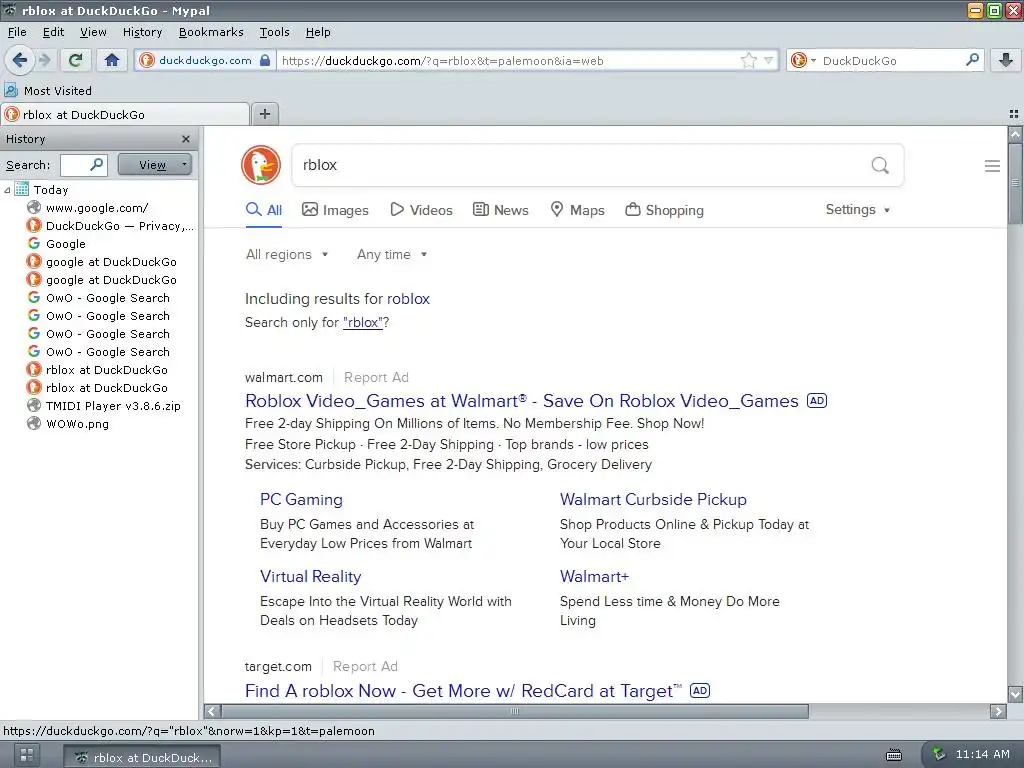Screen dimensions: 1024x768
Task: Click the padlock site identity icon
Action: click(264, 61)
